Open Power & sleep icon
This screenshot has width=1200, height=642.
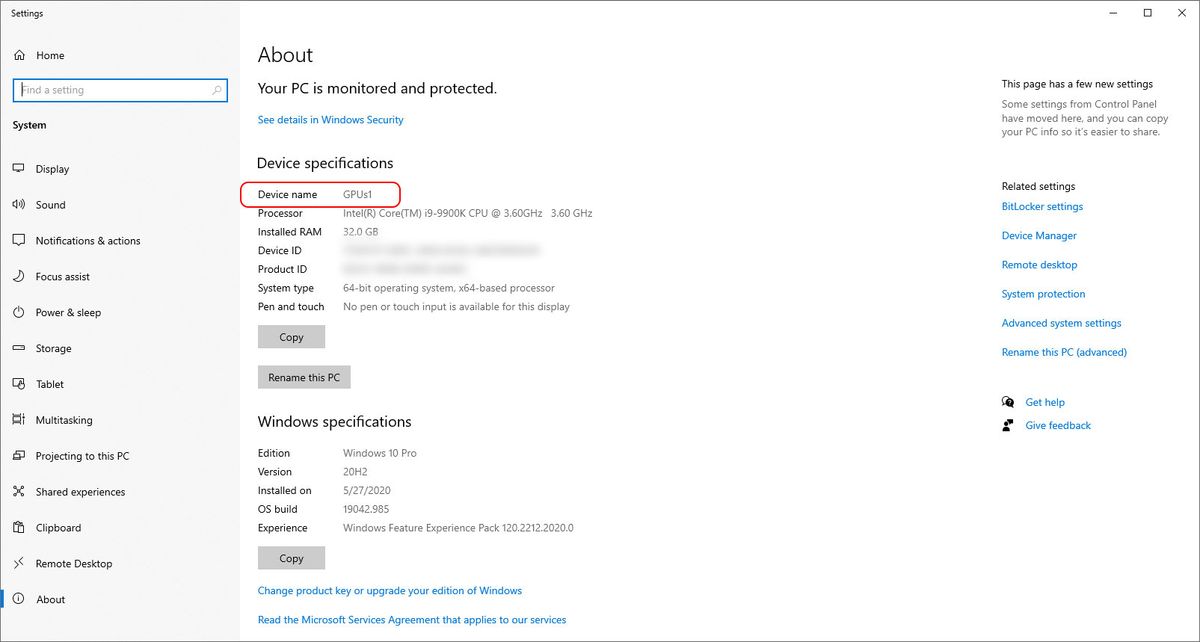[x=18, y=313]
